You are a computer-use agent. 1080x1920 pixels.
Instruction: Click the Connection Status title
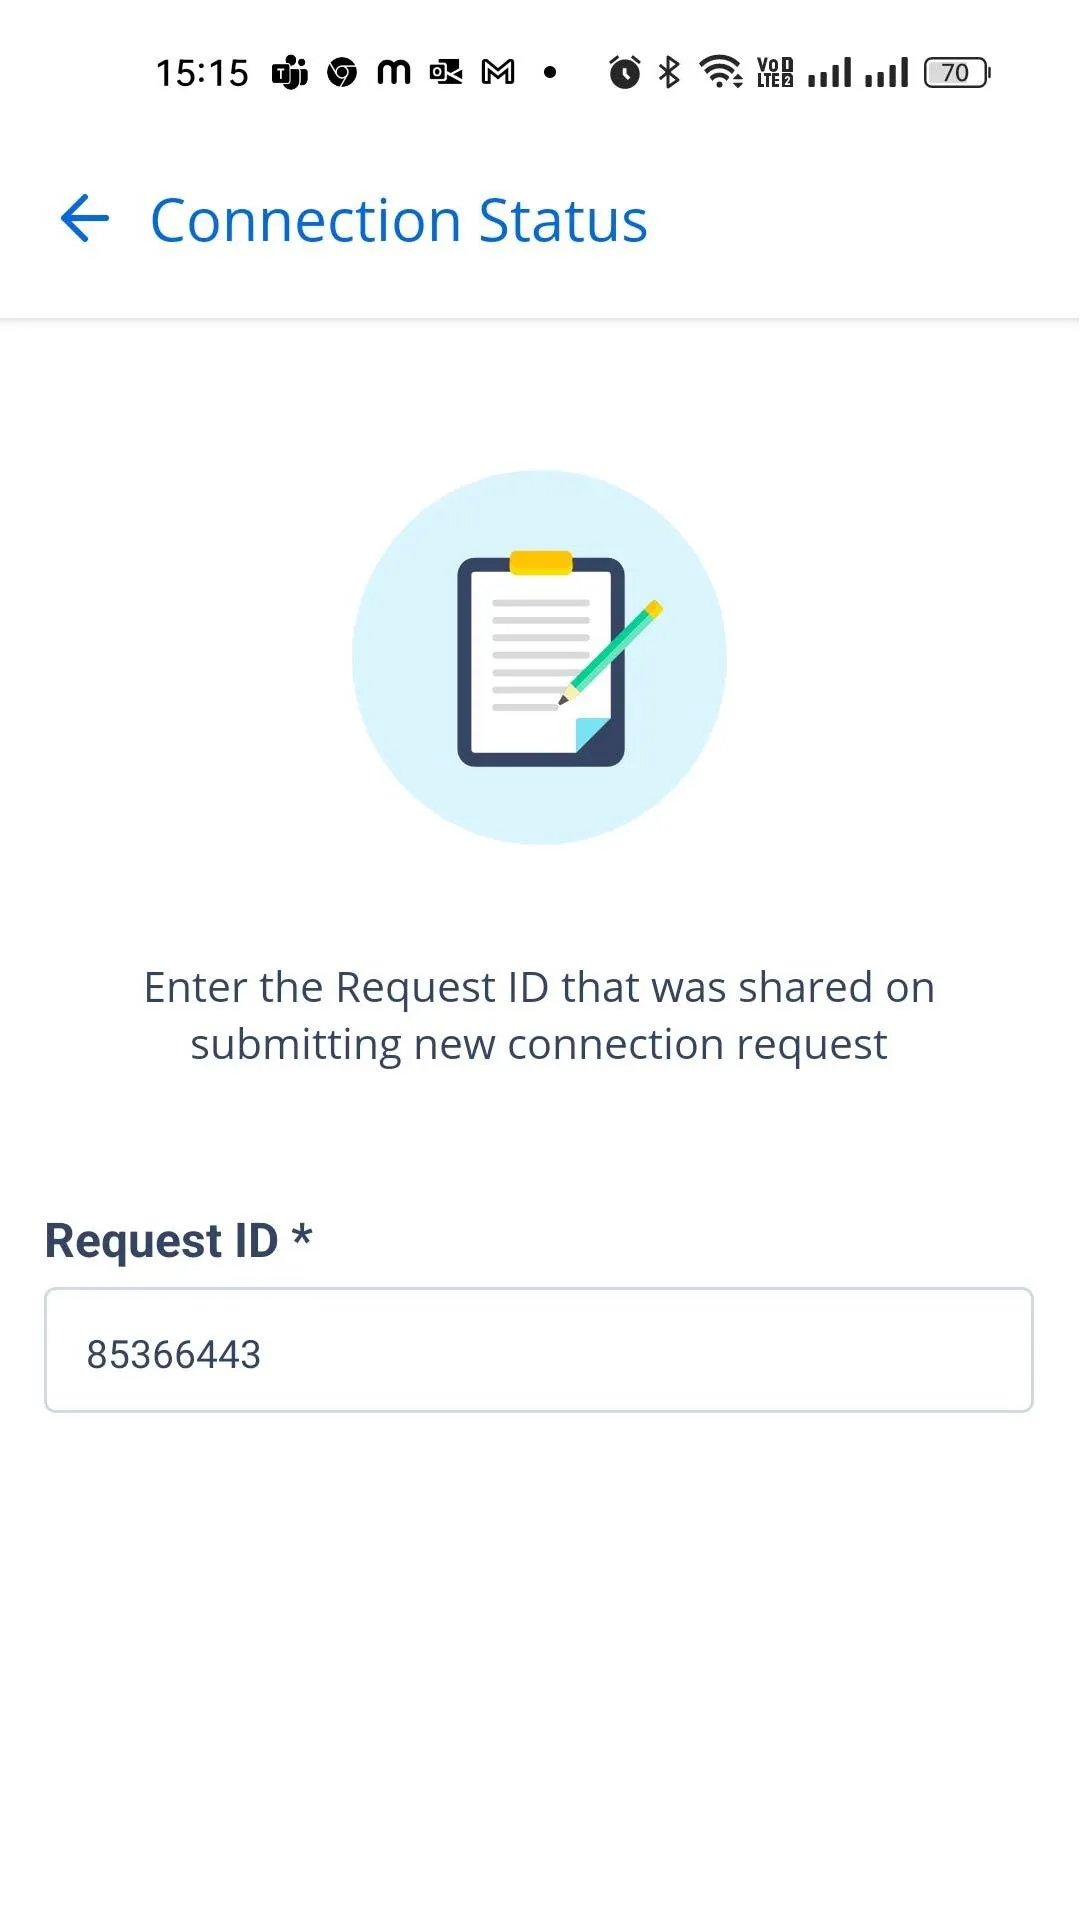click(399, 220)
